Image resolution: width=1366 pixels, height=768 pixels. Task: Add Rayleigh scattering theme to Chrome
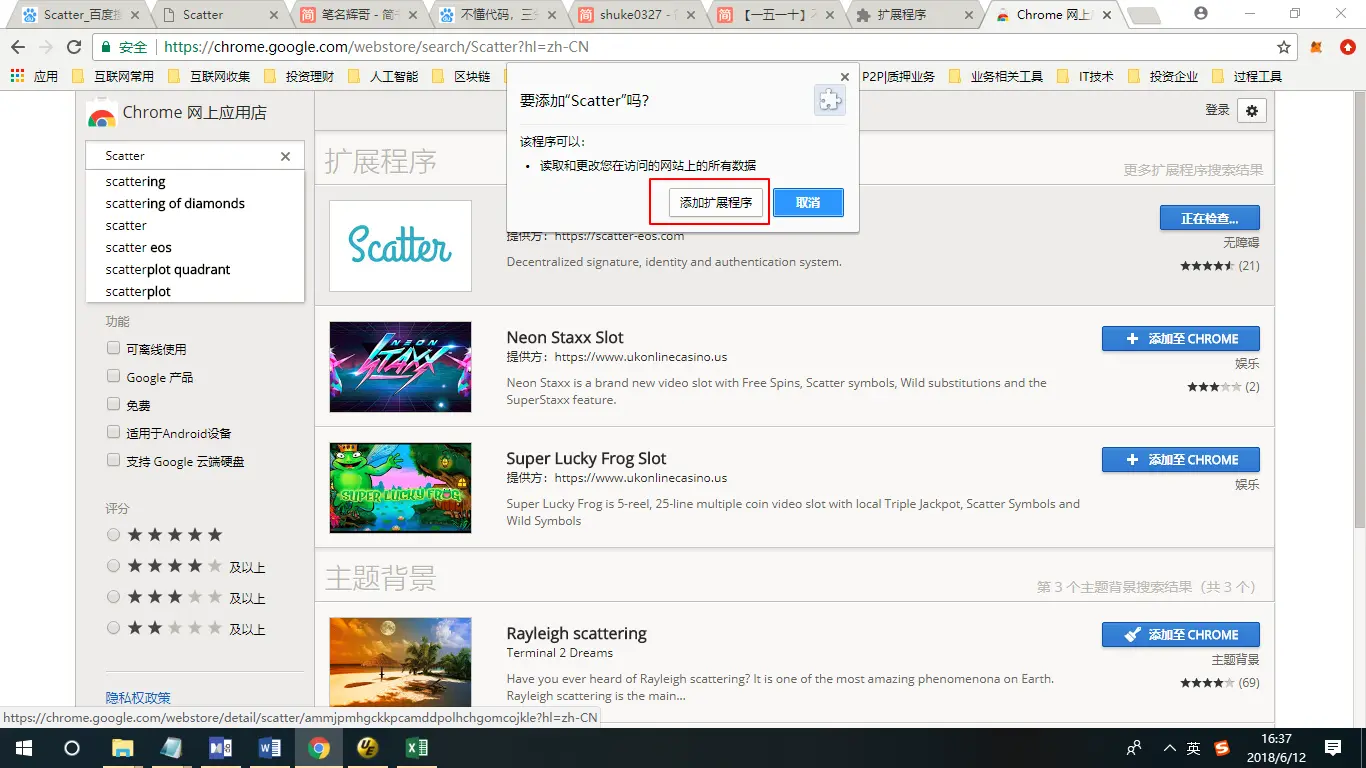pos(1181,634)
